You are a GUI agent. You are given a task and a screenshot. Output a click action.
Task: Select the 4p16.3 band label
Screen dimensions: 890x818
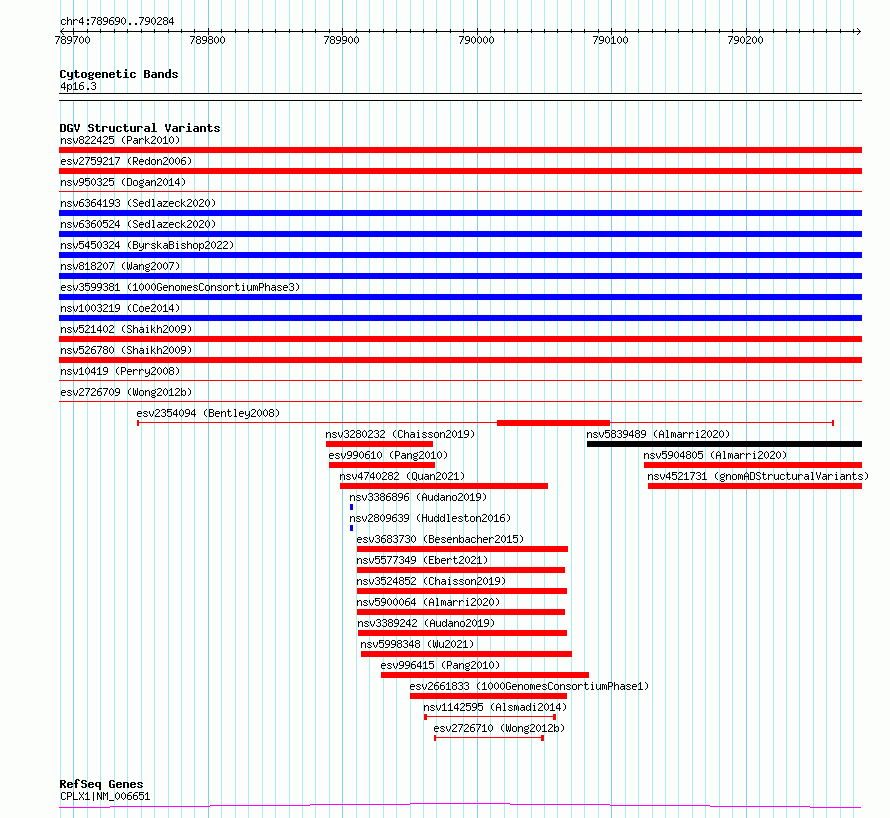[78, 86]
